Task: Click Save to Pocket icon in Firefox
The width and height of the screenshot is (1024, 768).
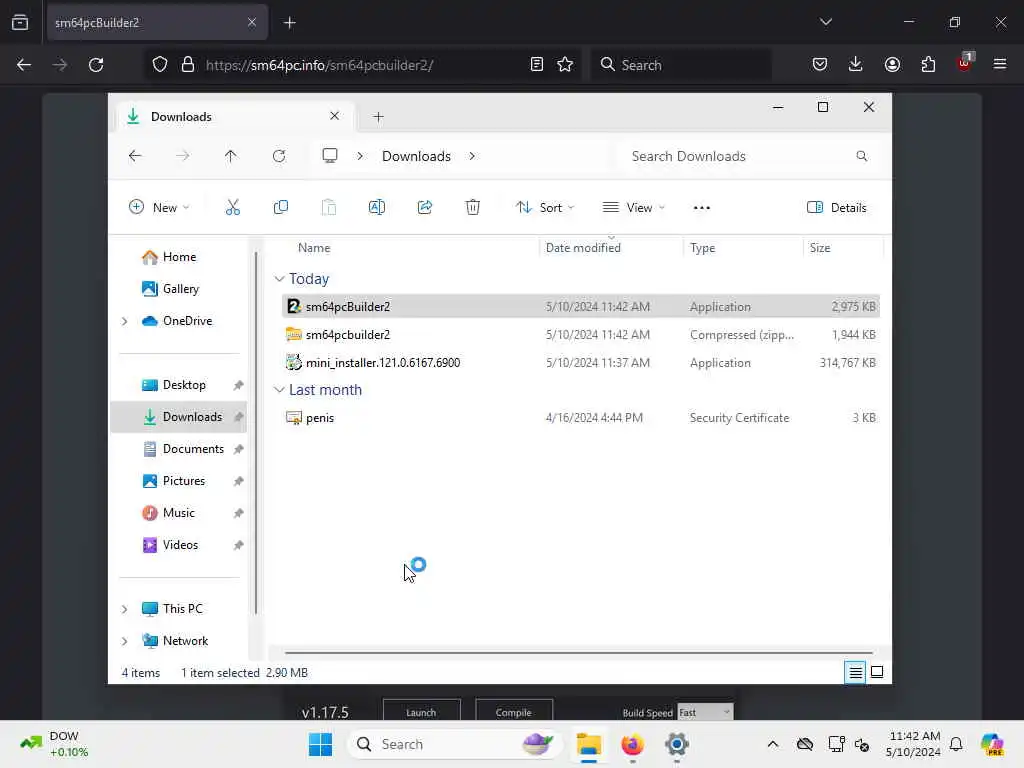Action: 820,64
